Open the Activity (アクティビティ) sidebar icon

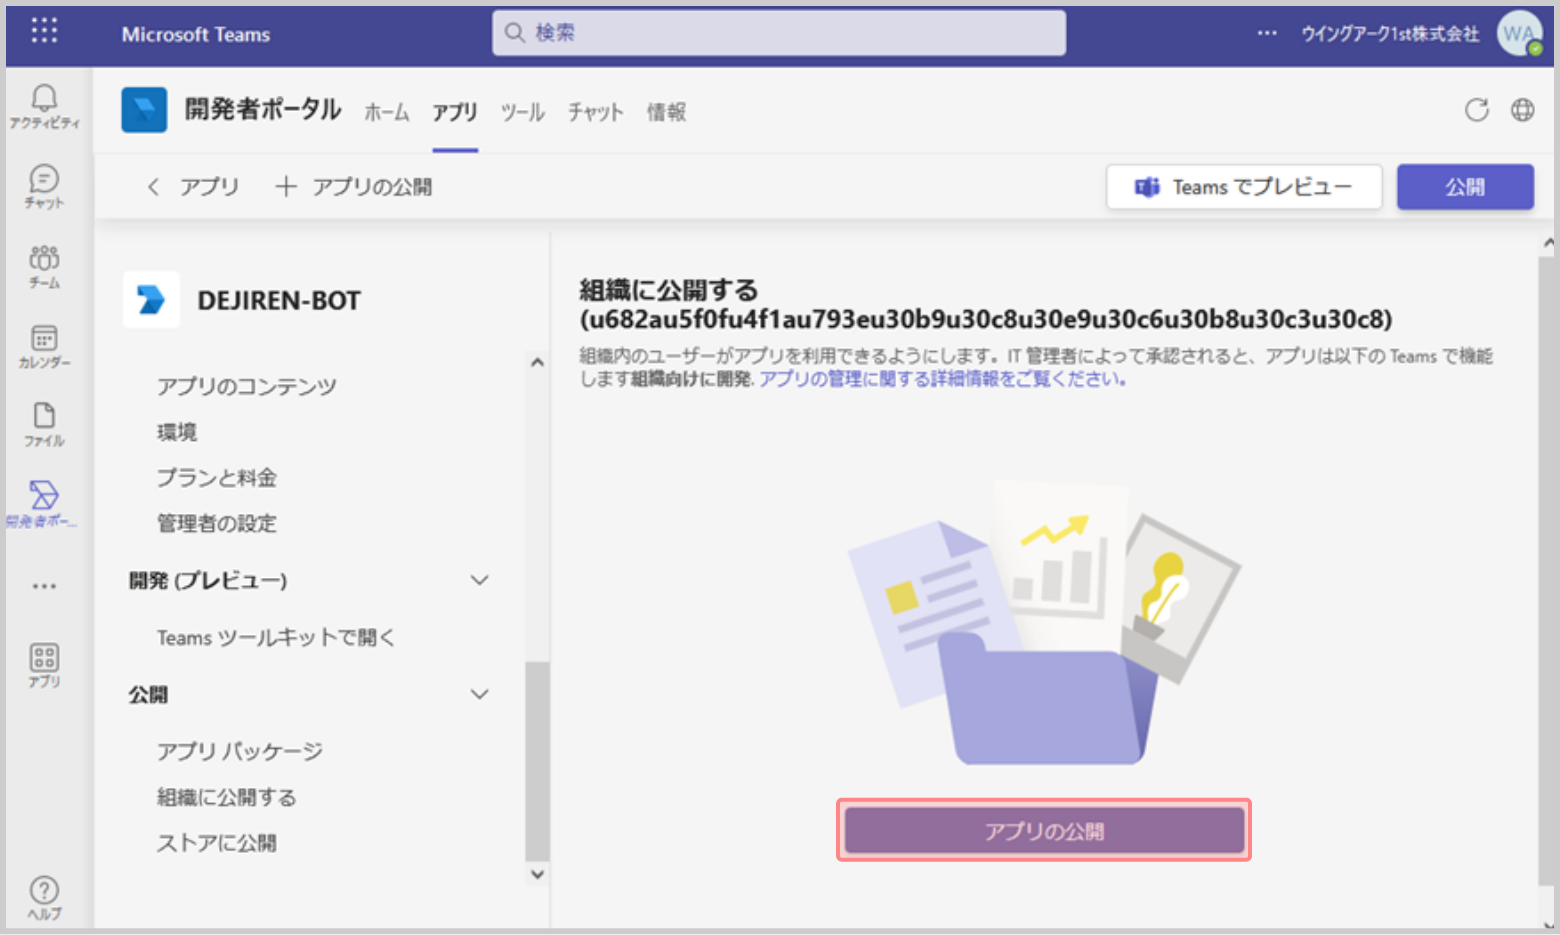(44, 107)
